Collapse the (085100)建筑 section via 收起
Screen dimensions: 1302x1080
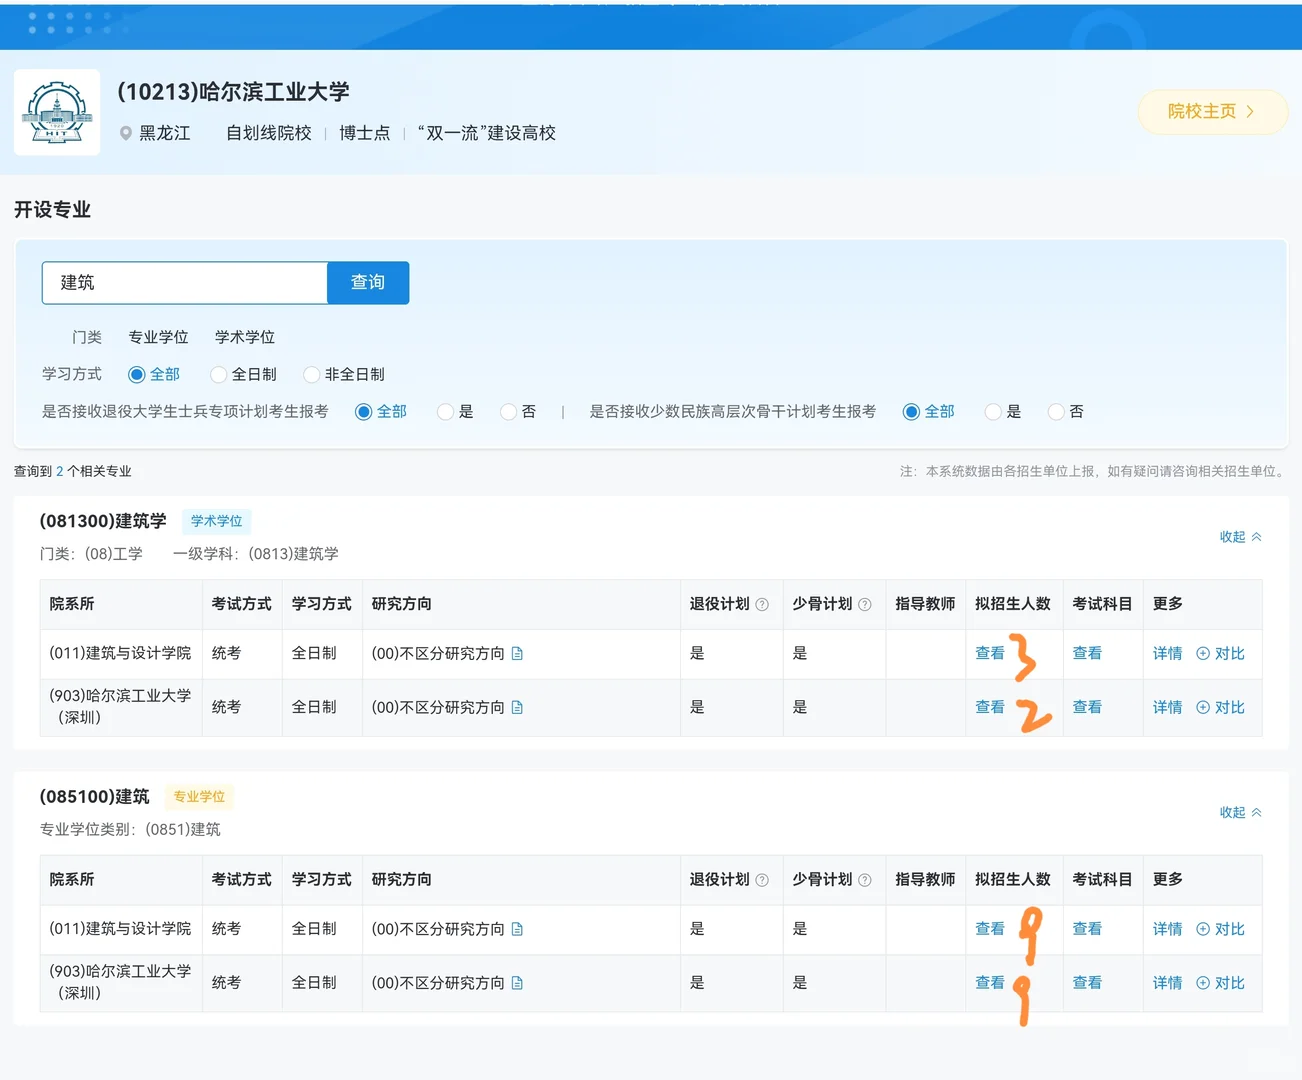pos(1240,812)
